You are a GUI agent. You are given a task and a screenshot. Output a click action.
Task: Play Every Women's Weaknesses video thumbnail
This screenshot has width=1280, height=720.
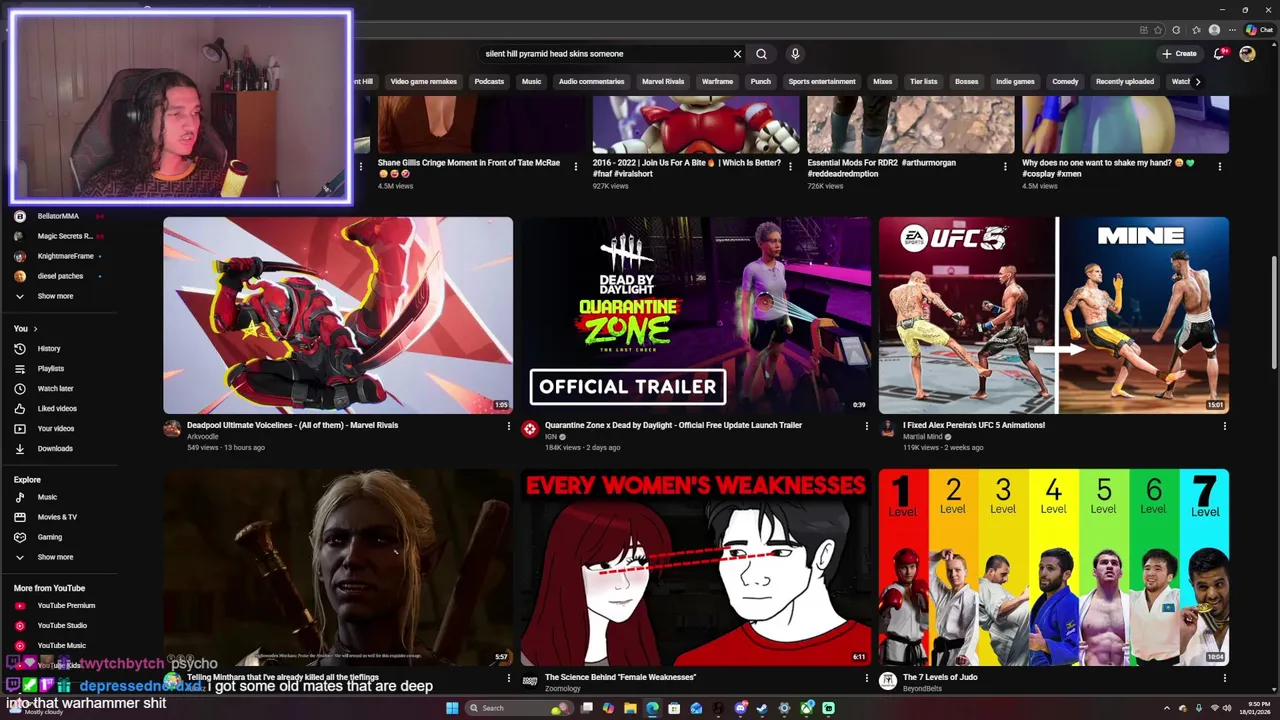click(696, 567)
